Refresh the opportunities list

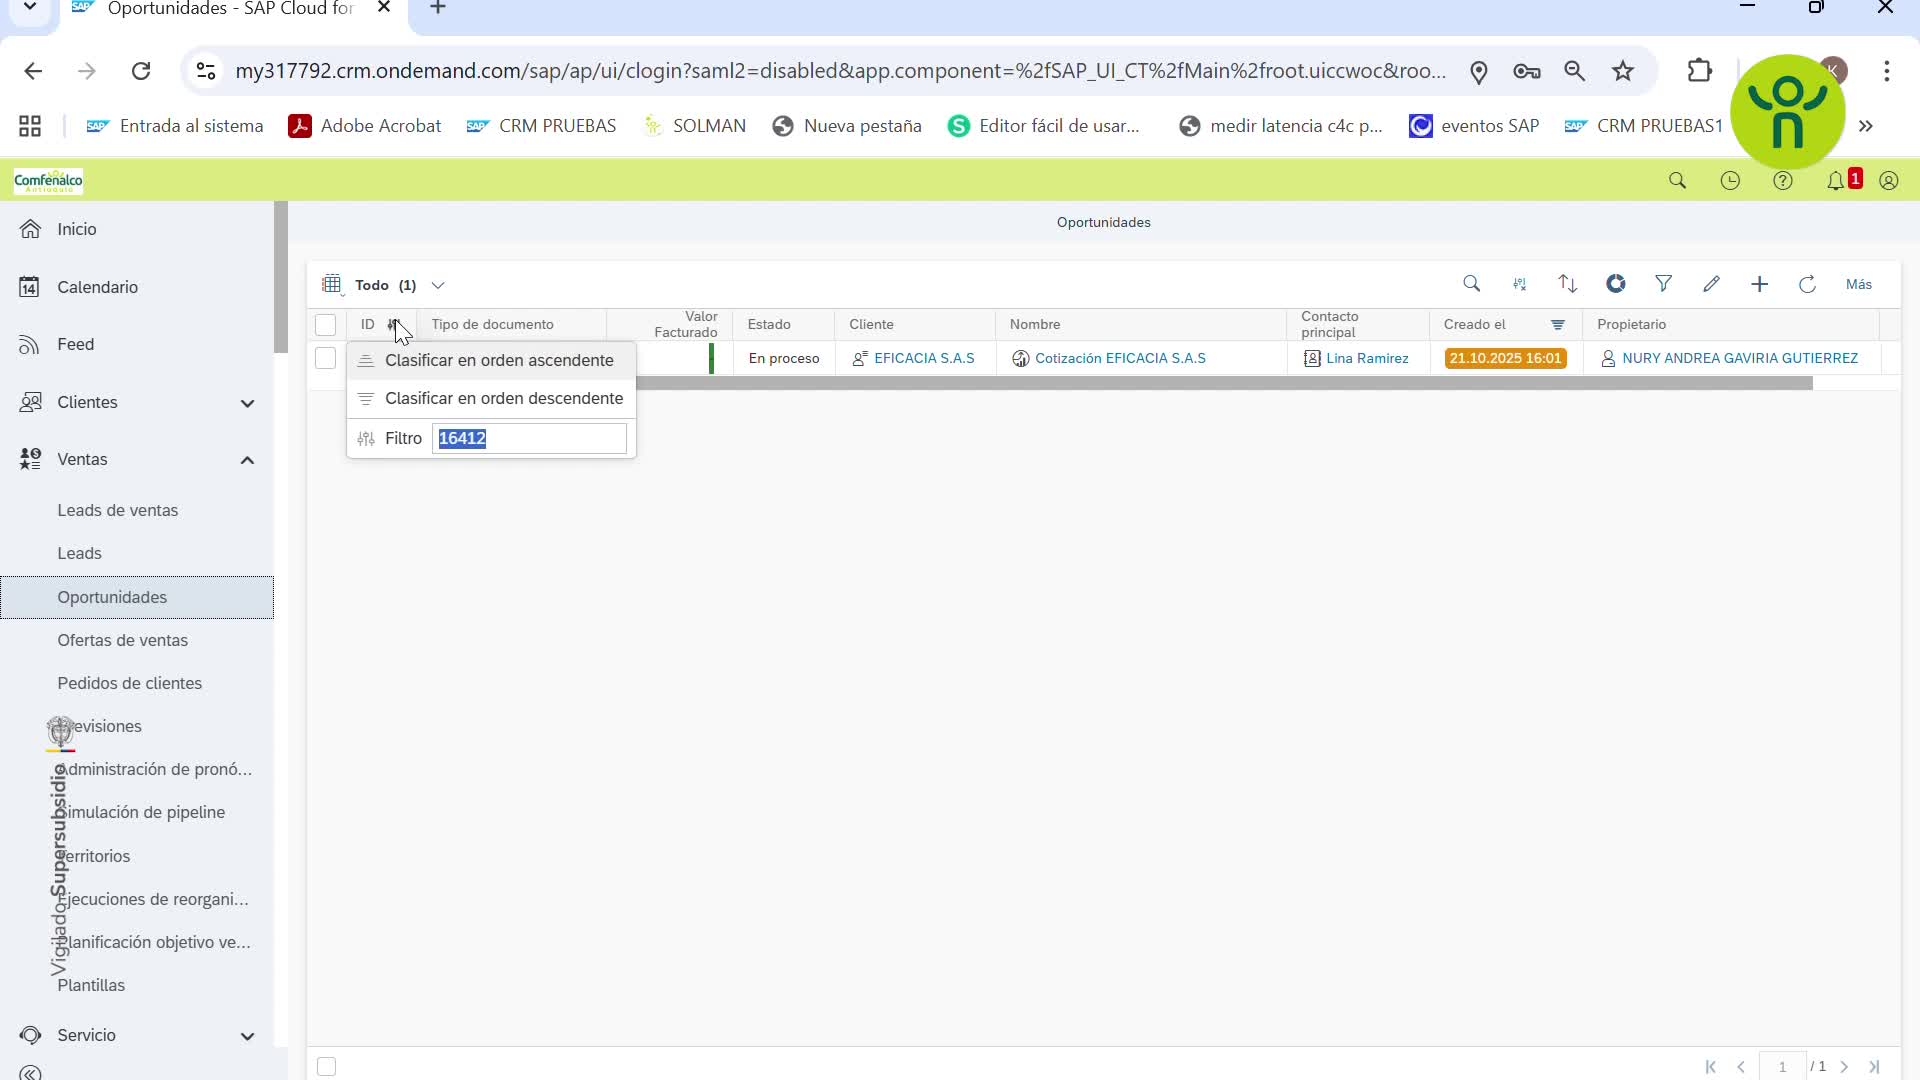point(1807,284)
